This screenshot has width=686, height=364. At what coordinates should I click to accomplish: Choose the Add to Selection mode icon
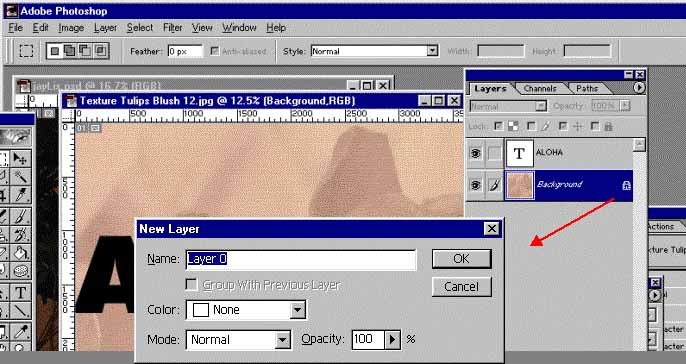(x=70, y=51)
